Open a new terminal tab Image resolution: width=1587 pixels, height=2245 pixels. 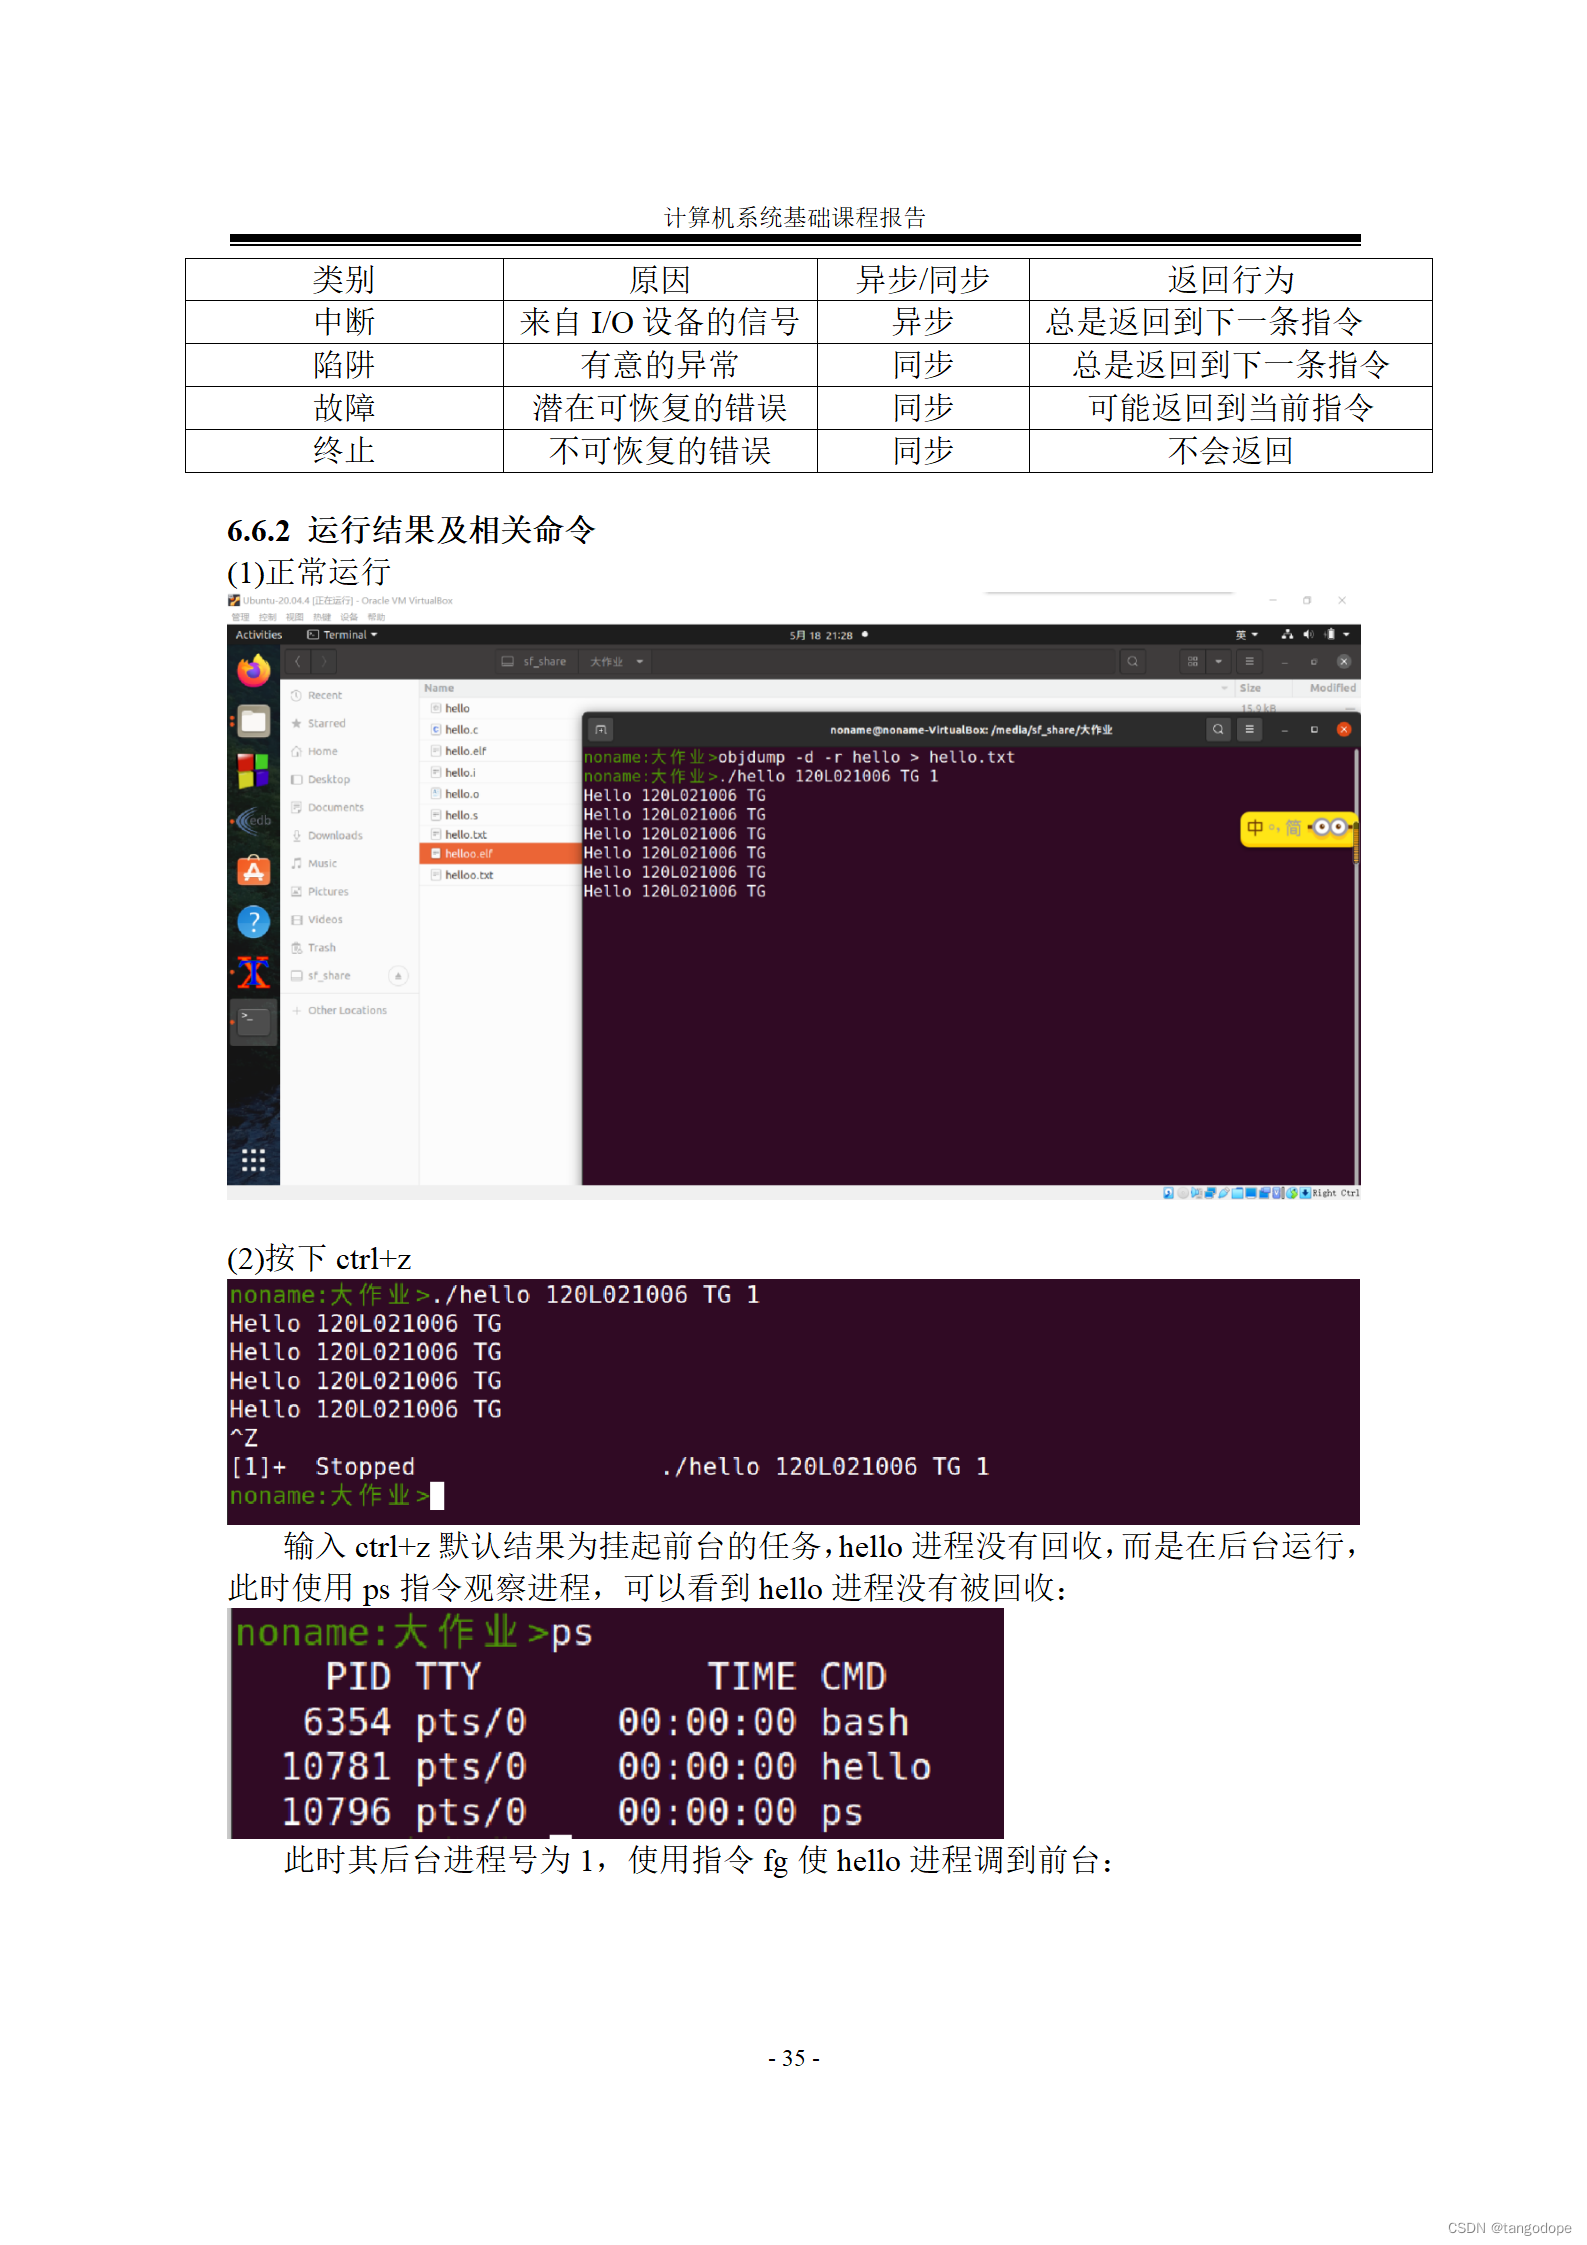[600, 729]
